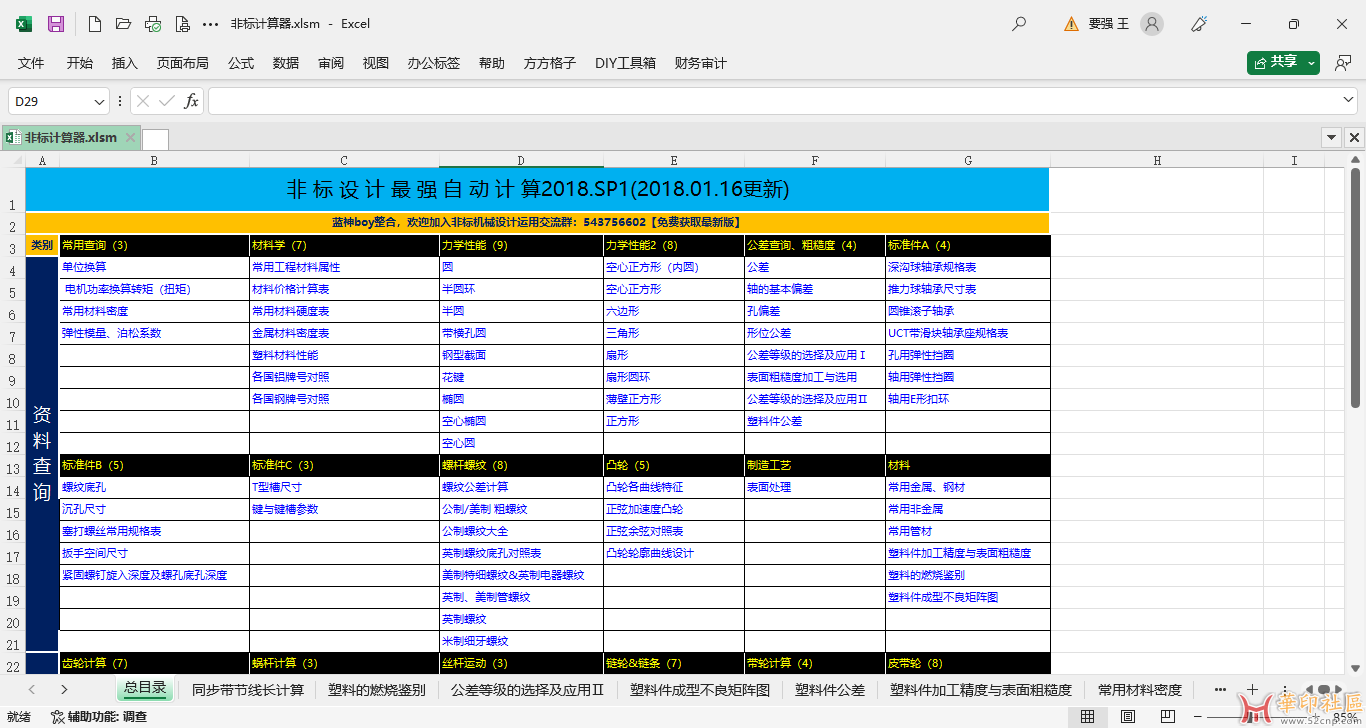The image size is (1366, 728).
Task: Open the 财务审计 ribbon tab
Action: (x=701, y=63)
